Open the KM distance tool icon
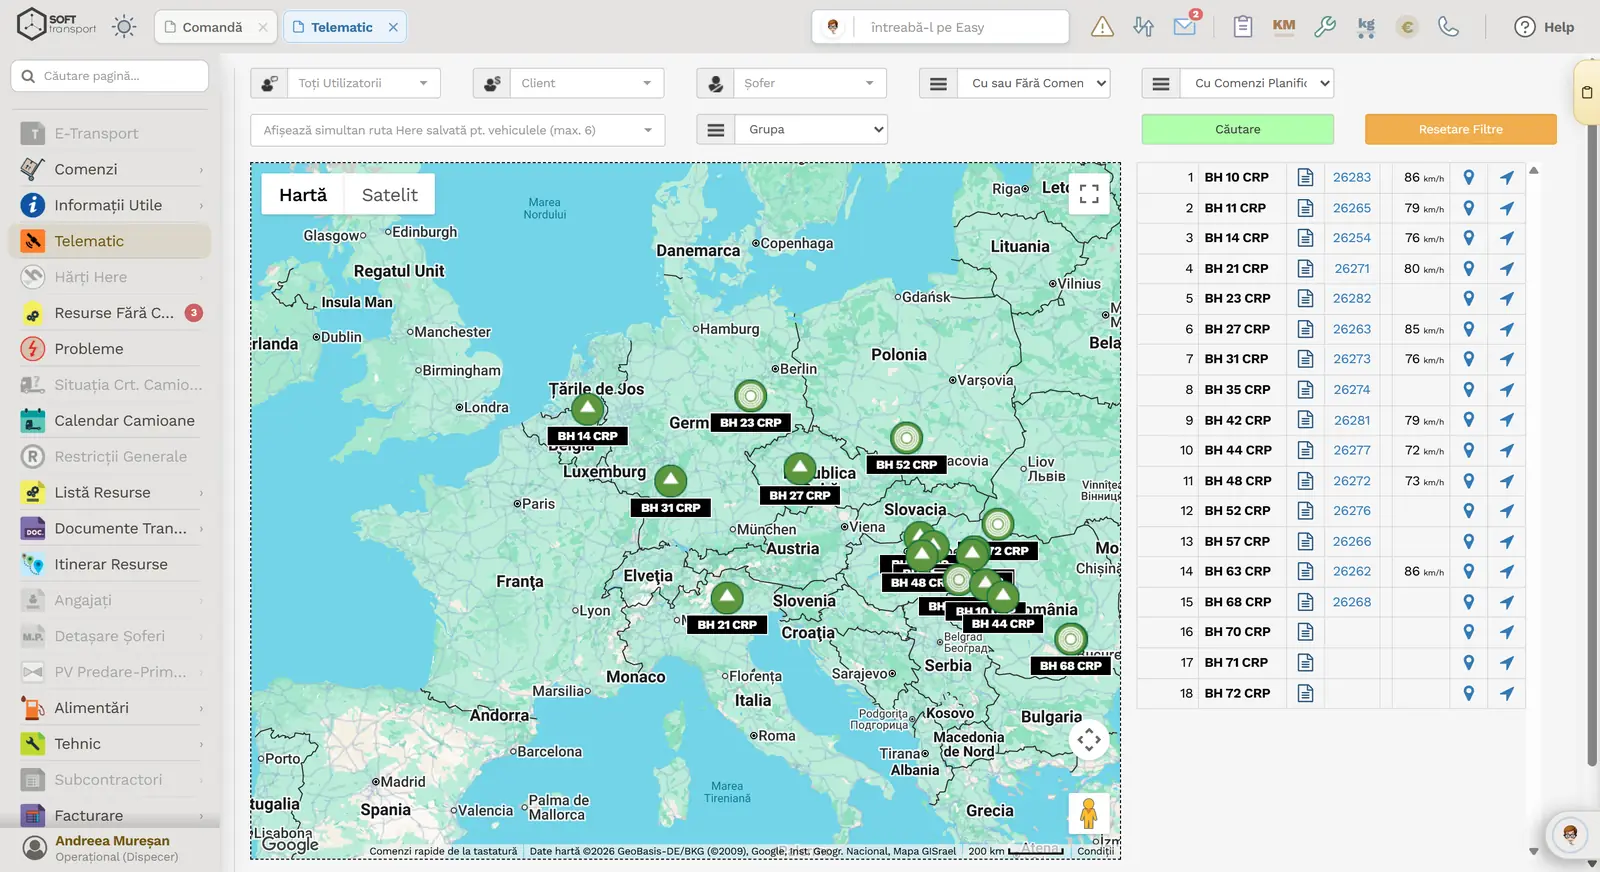 (x=1284, y=27)
